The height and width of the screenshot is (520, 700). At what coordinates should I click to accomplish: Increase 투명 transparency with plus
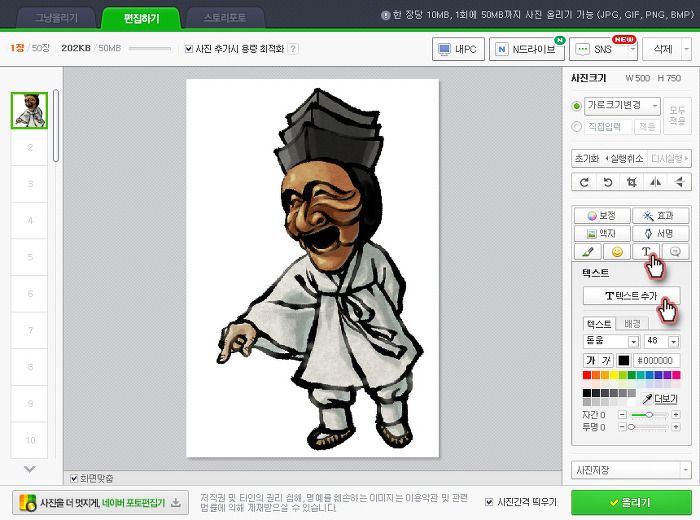(x=676, y=427)
